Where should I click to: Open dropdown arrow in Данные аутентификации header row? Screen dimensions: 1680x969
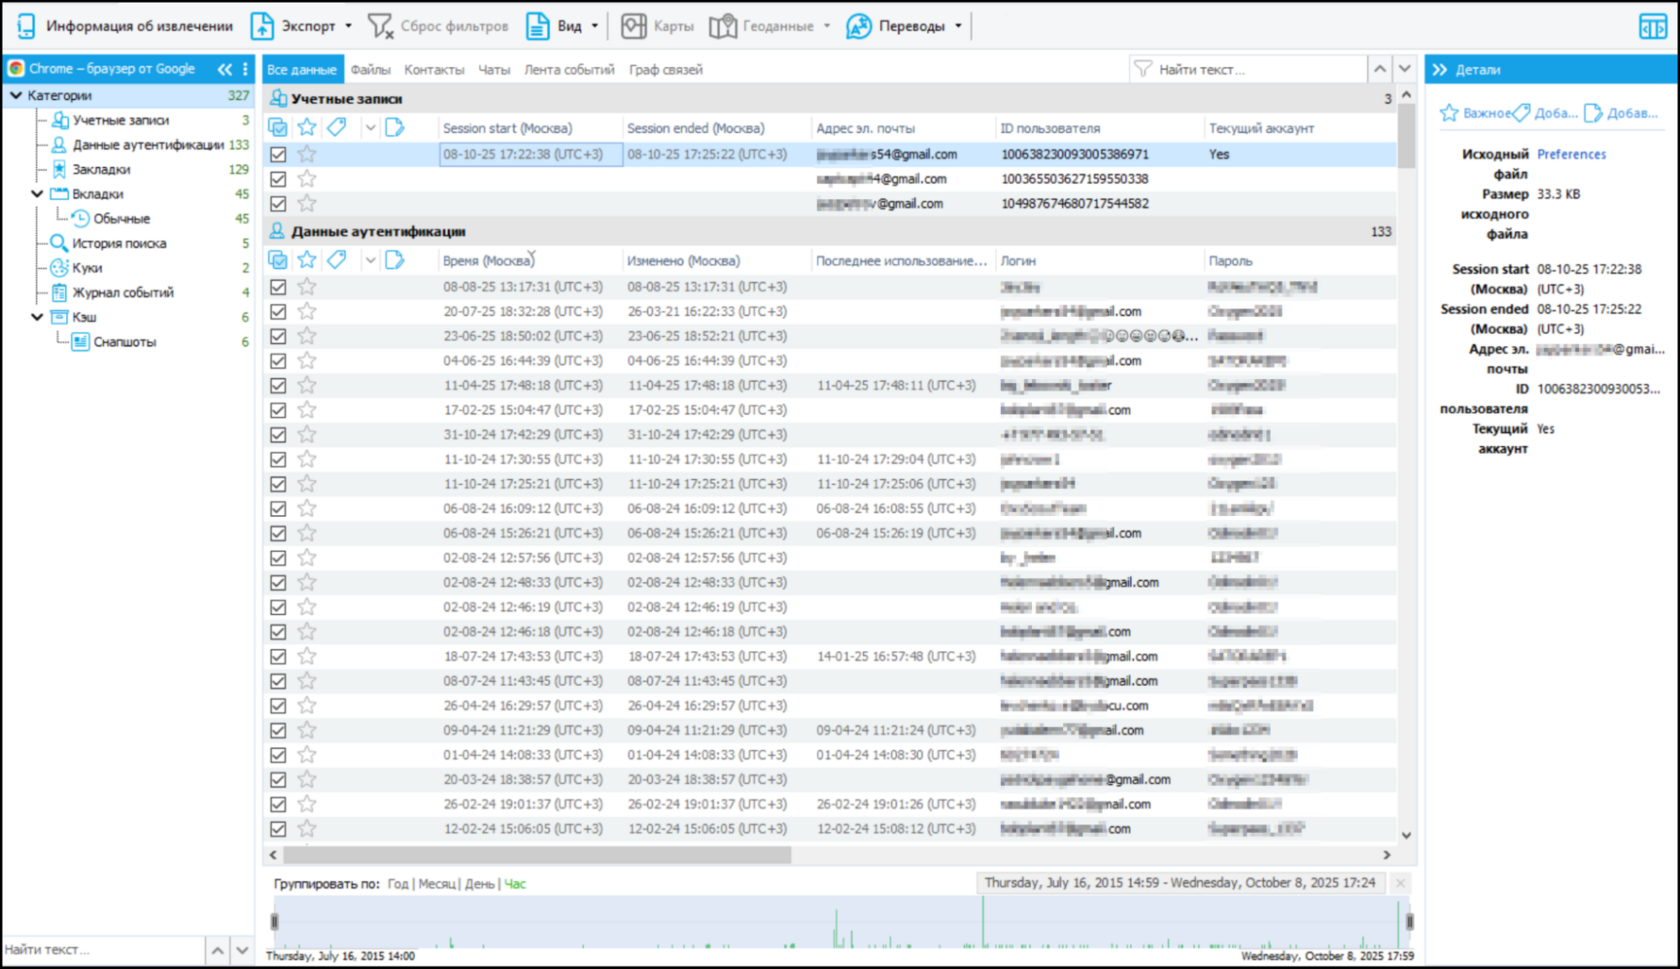pos(370,260)
